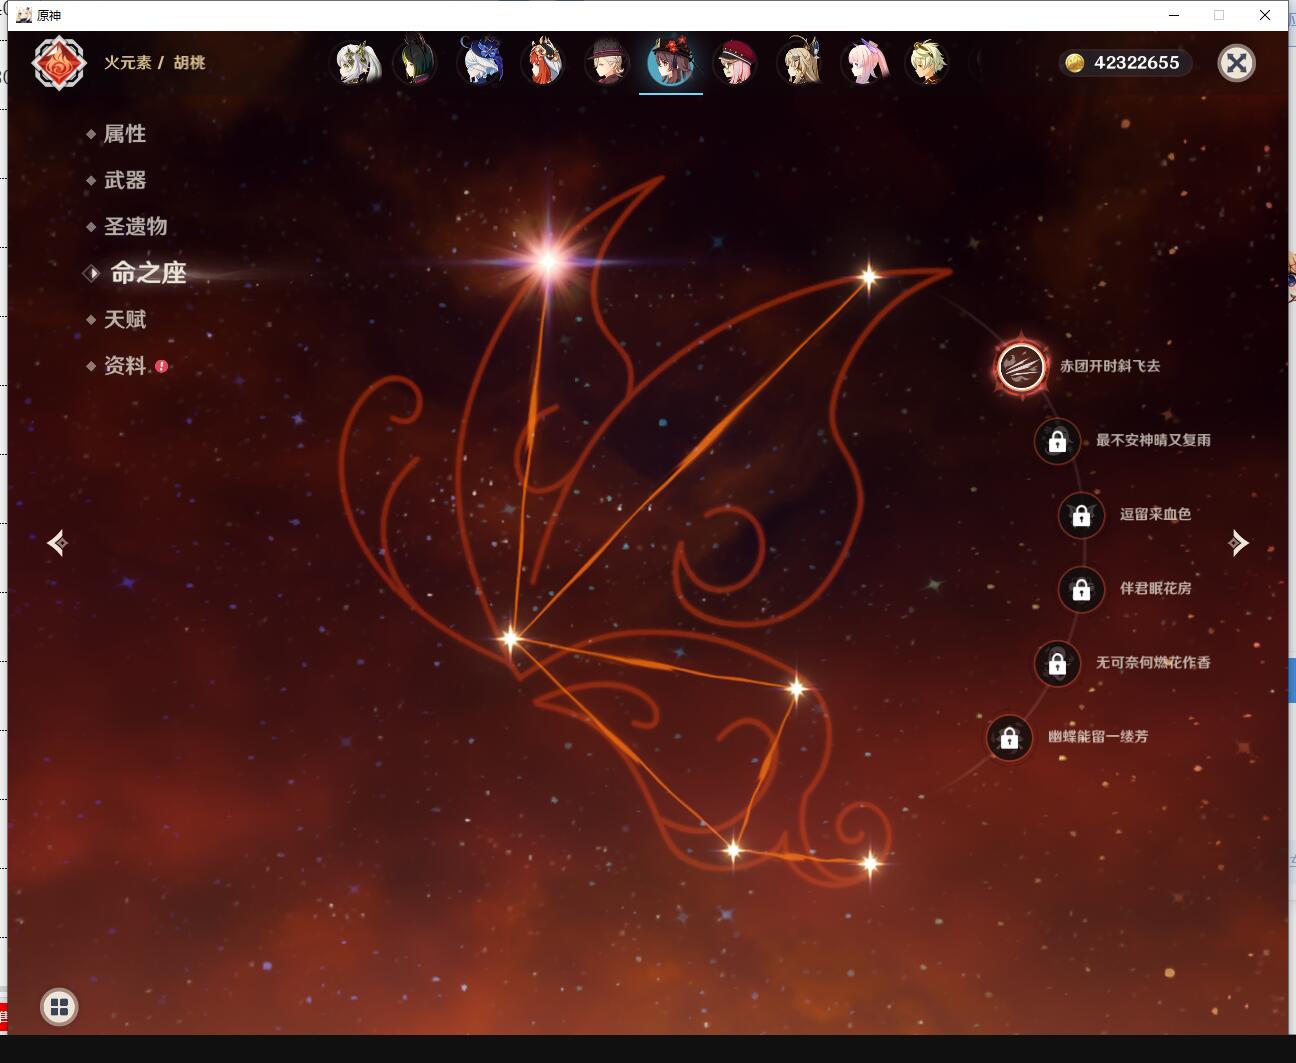Click the 无可奈何燃花作香 label text
The width and height of the screenshot is (1296, 1063).
point(1153,662)
